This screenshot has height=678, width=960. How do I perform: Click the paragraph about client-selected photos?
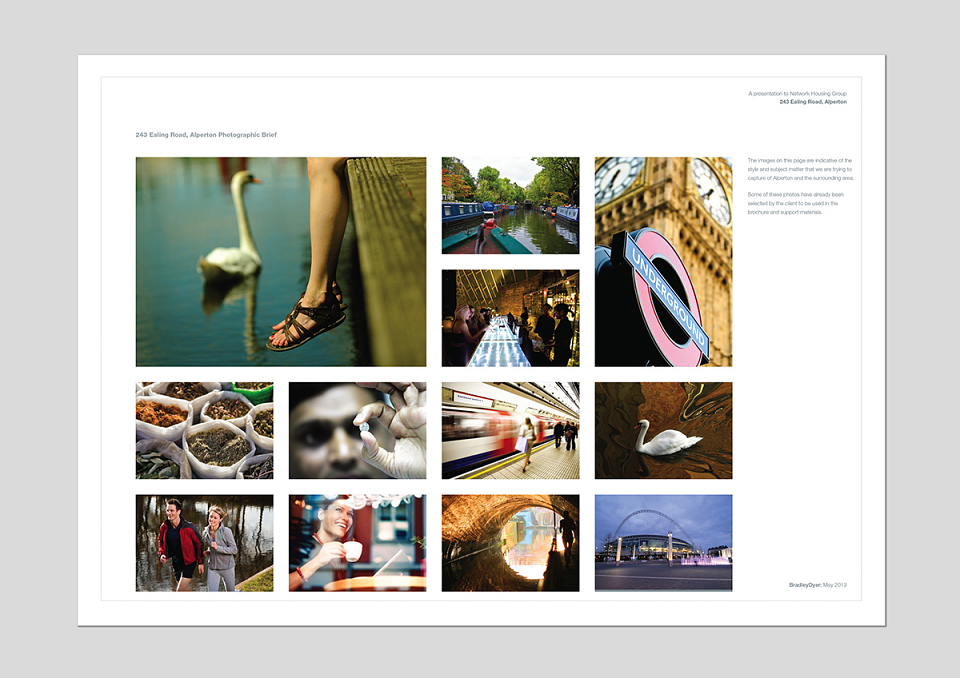pos(795,203)
